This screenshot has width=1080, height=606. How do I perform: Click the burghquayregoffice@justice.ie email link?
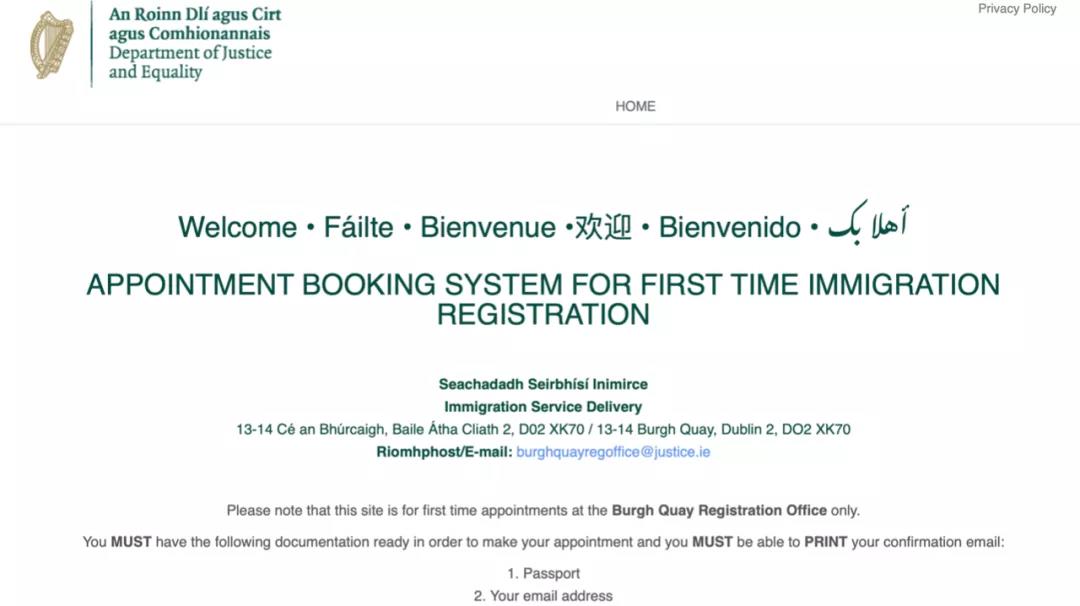[613, 452]
